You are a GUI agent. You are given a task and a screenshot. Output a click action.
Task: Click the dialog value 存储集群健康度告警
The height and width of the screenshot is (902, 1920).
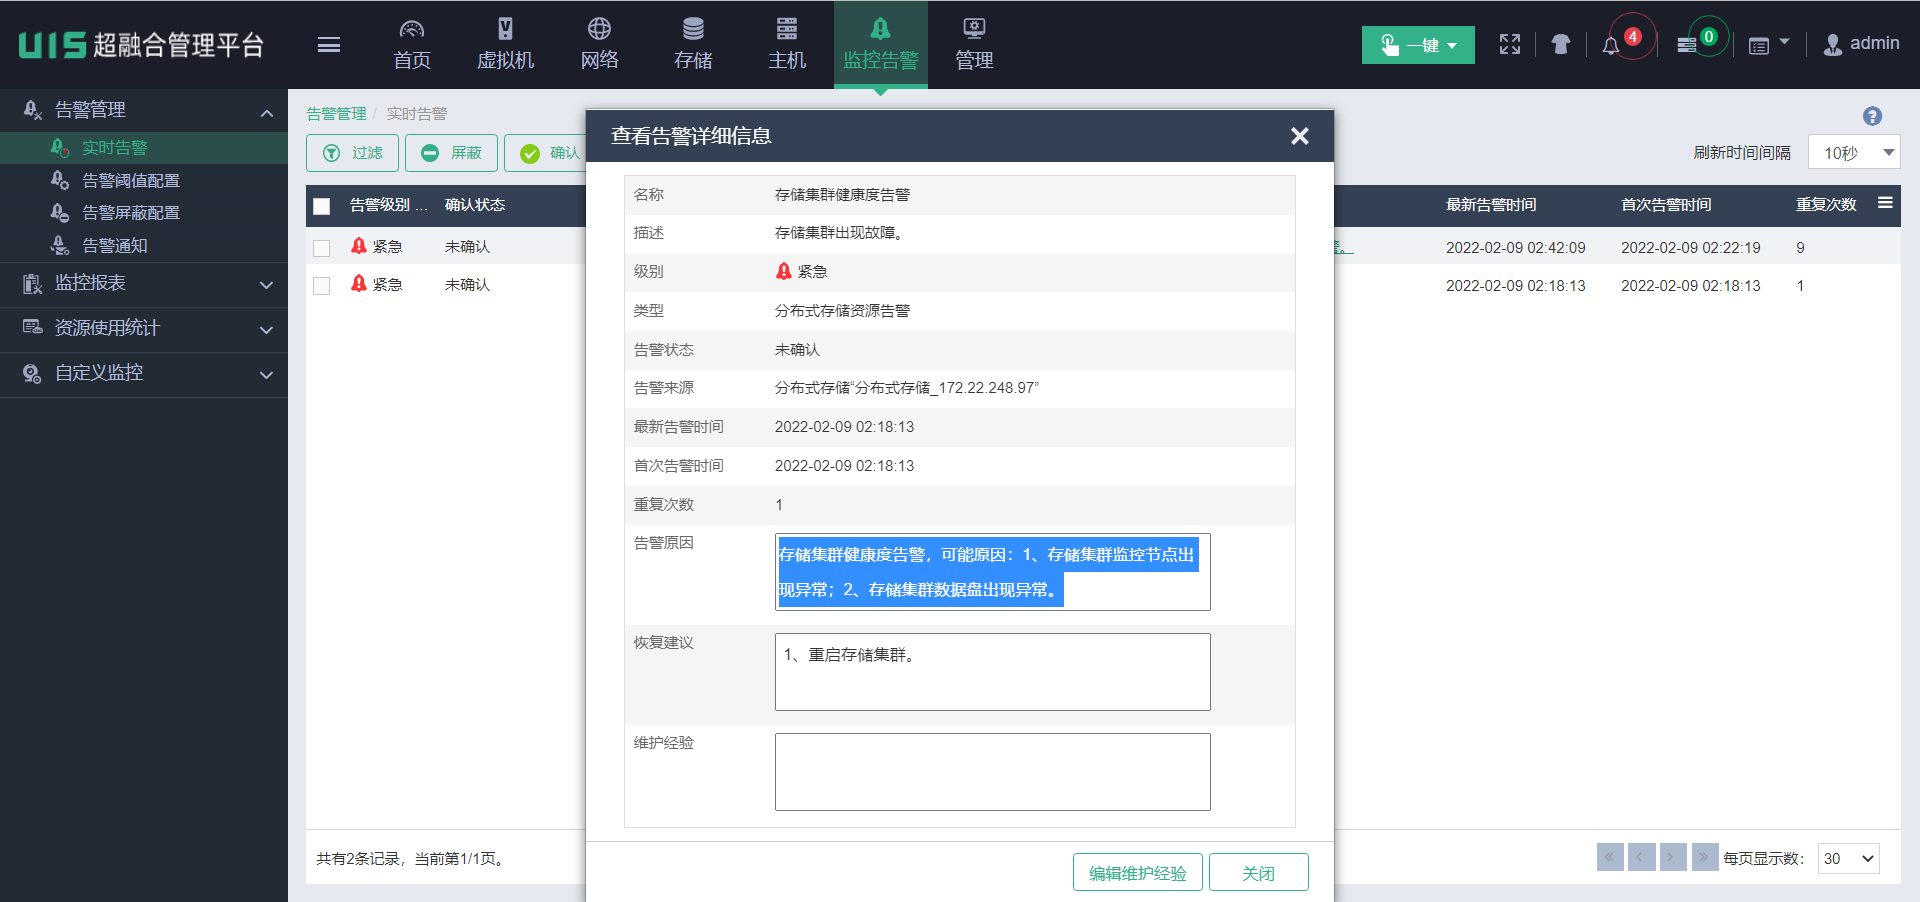click(x=842, y=195)
